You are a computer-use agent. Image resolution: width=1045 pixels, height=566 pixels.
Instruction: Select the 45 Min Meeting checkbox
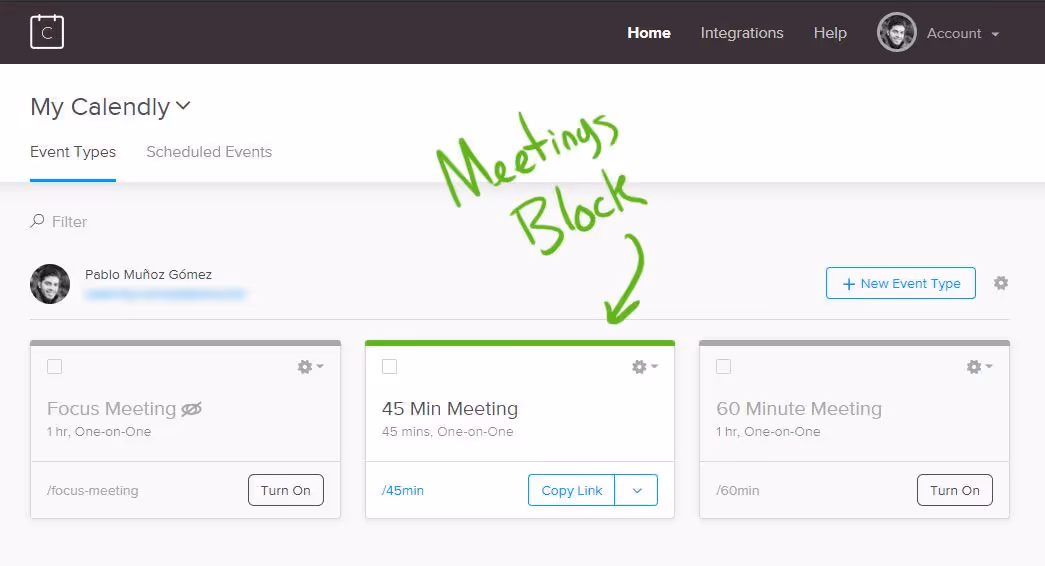click(x=390, y=367)
